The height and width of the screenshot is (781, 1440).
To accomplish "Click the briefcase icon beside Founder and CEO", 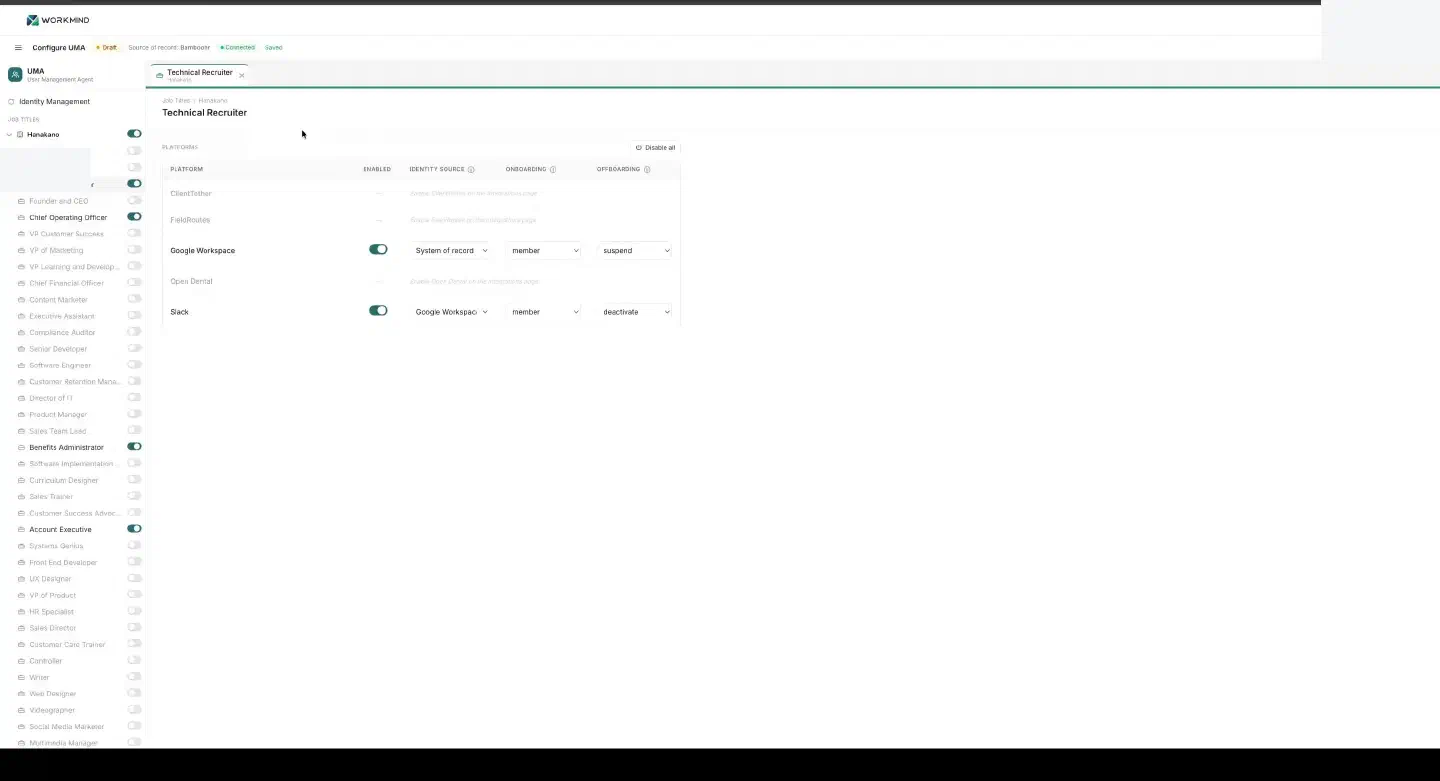I will [x=22, y=201].
